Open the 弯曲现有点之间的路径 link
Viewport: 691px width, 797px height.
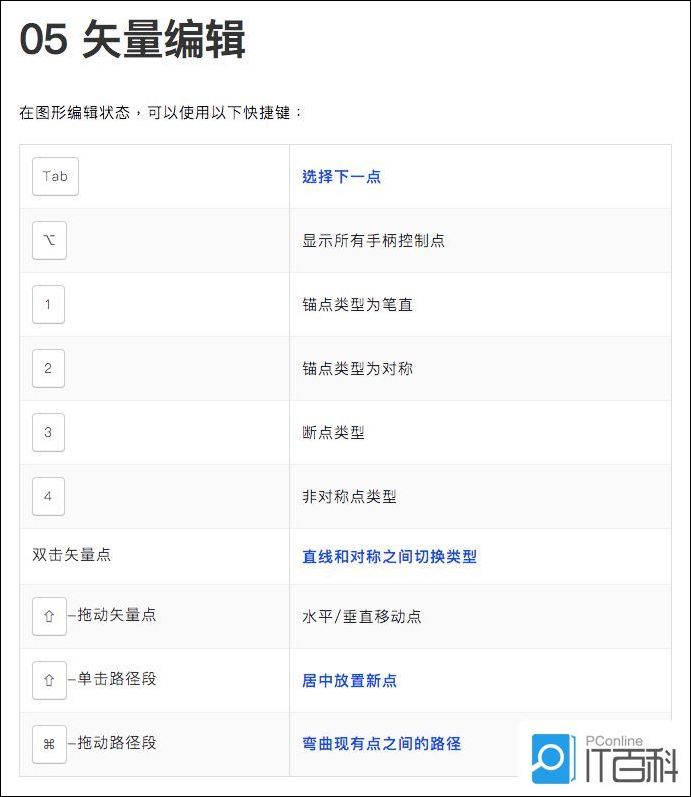point(382,744)
